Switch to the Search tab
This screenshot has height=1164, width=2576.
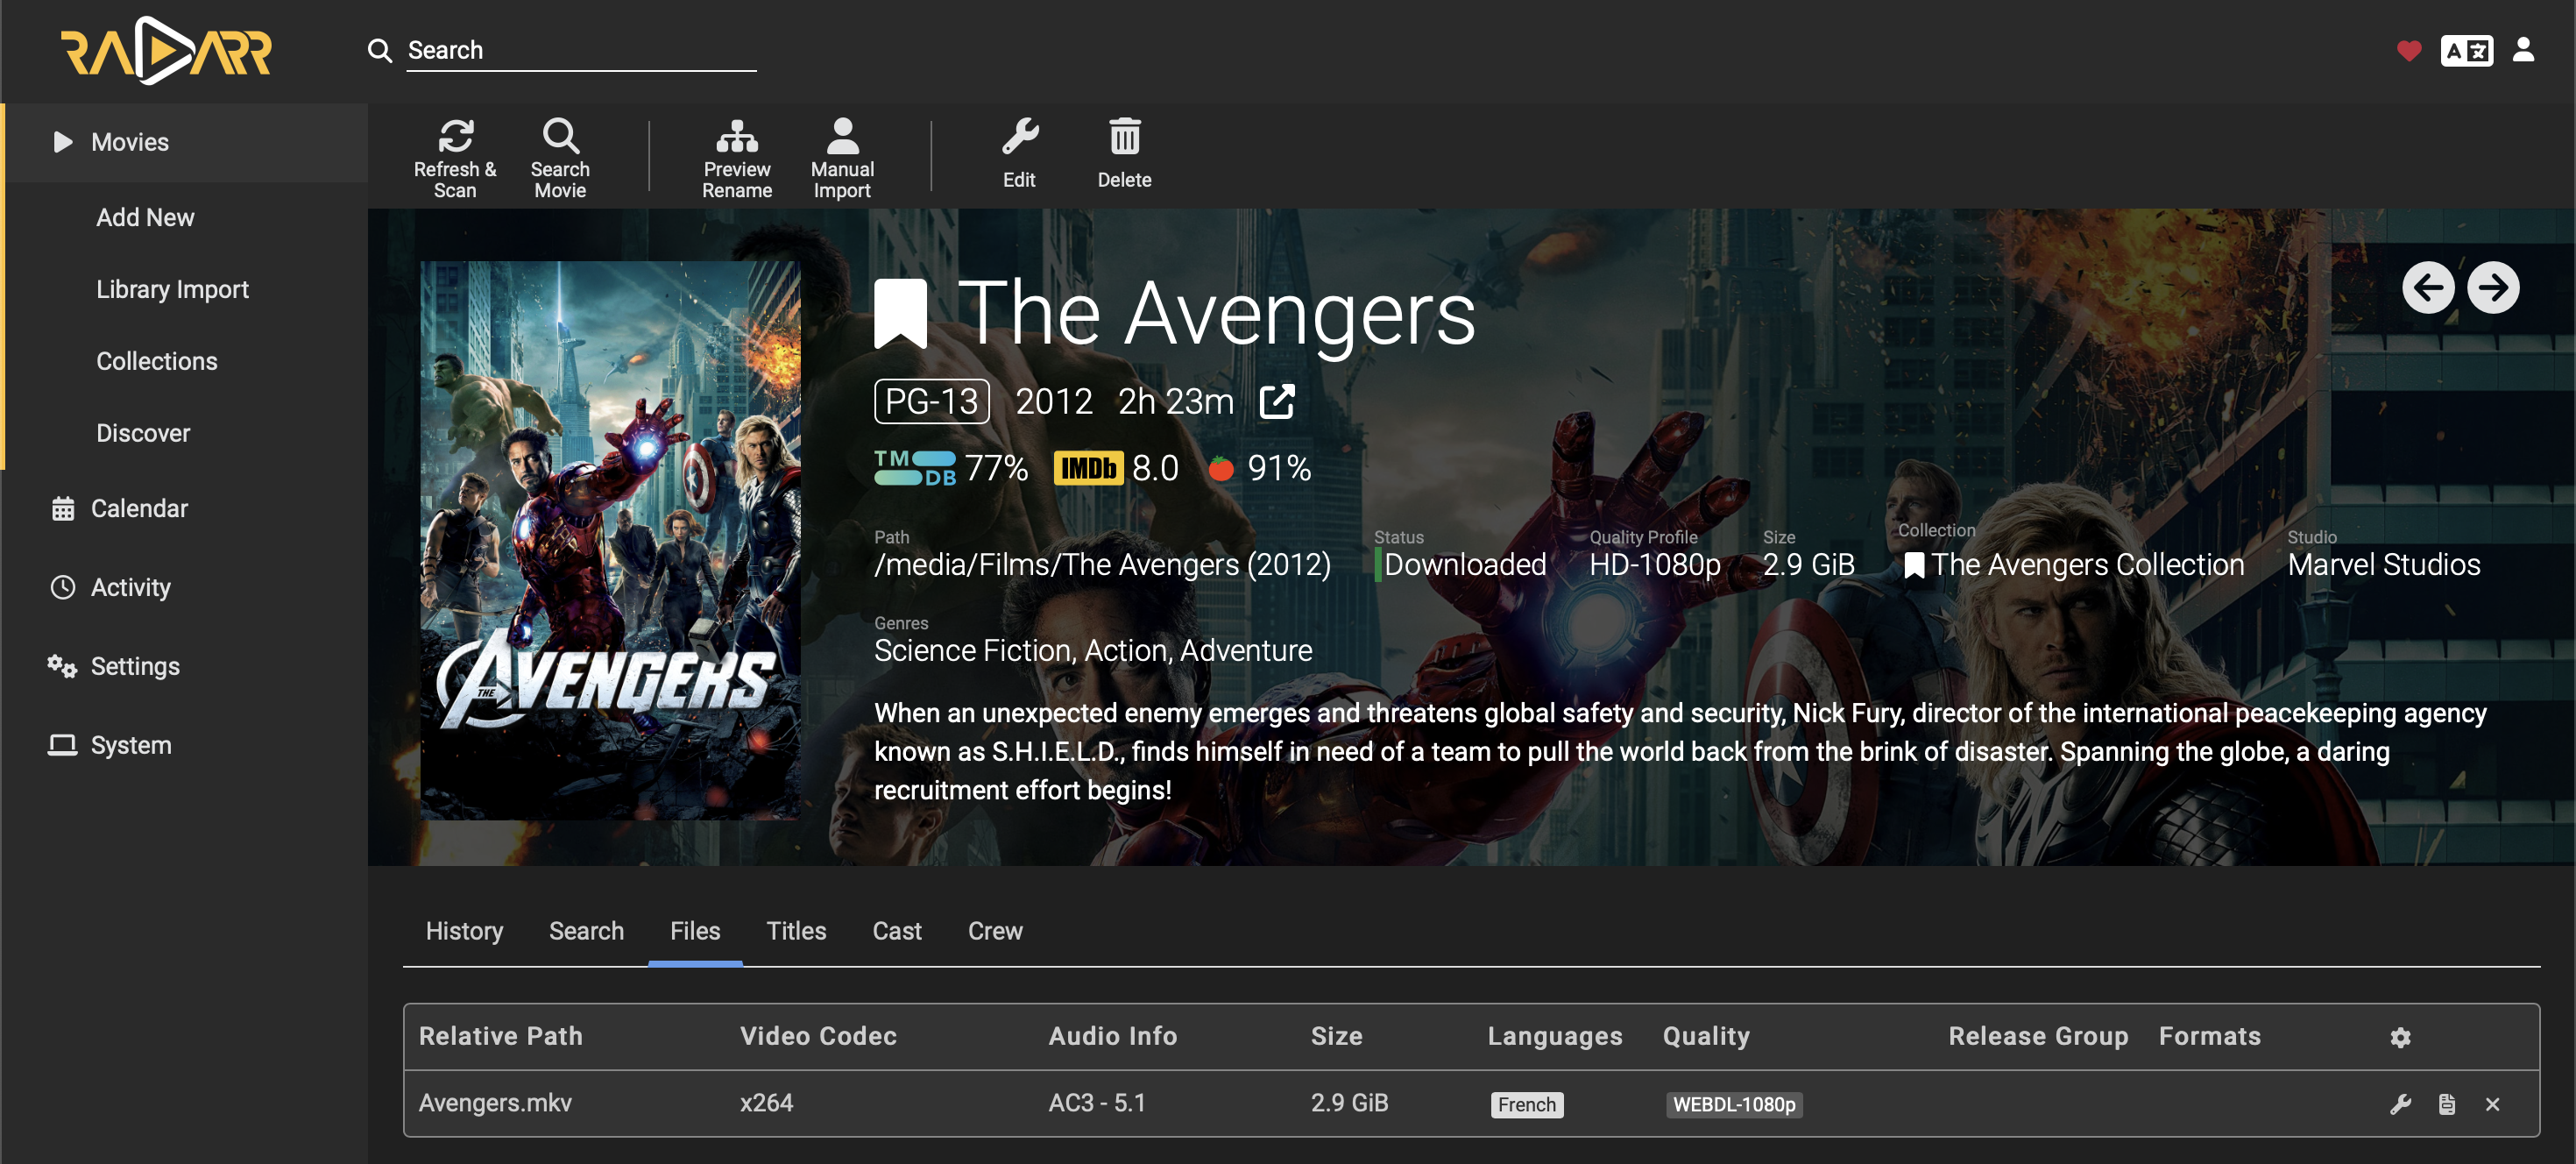click(x=586, y=931)
